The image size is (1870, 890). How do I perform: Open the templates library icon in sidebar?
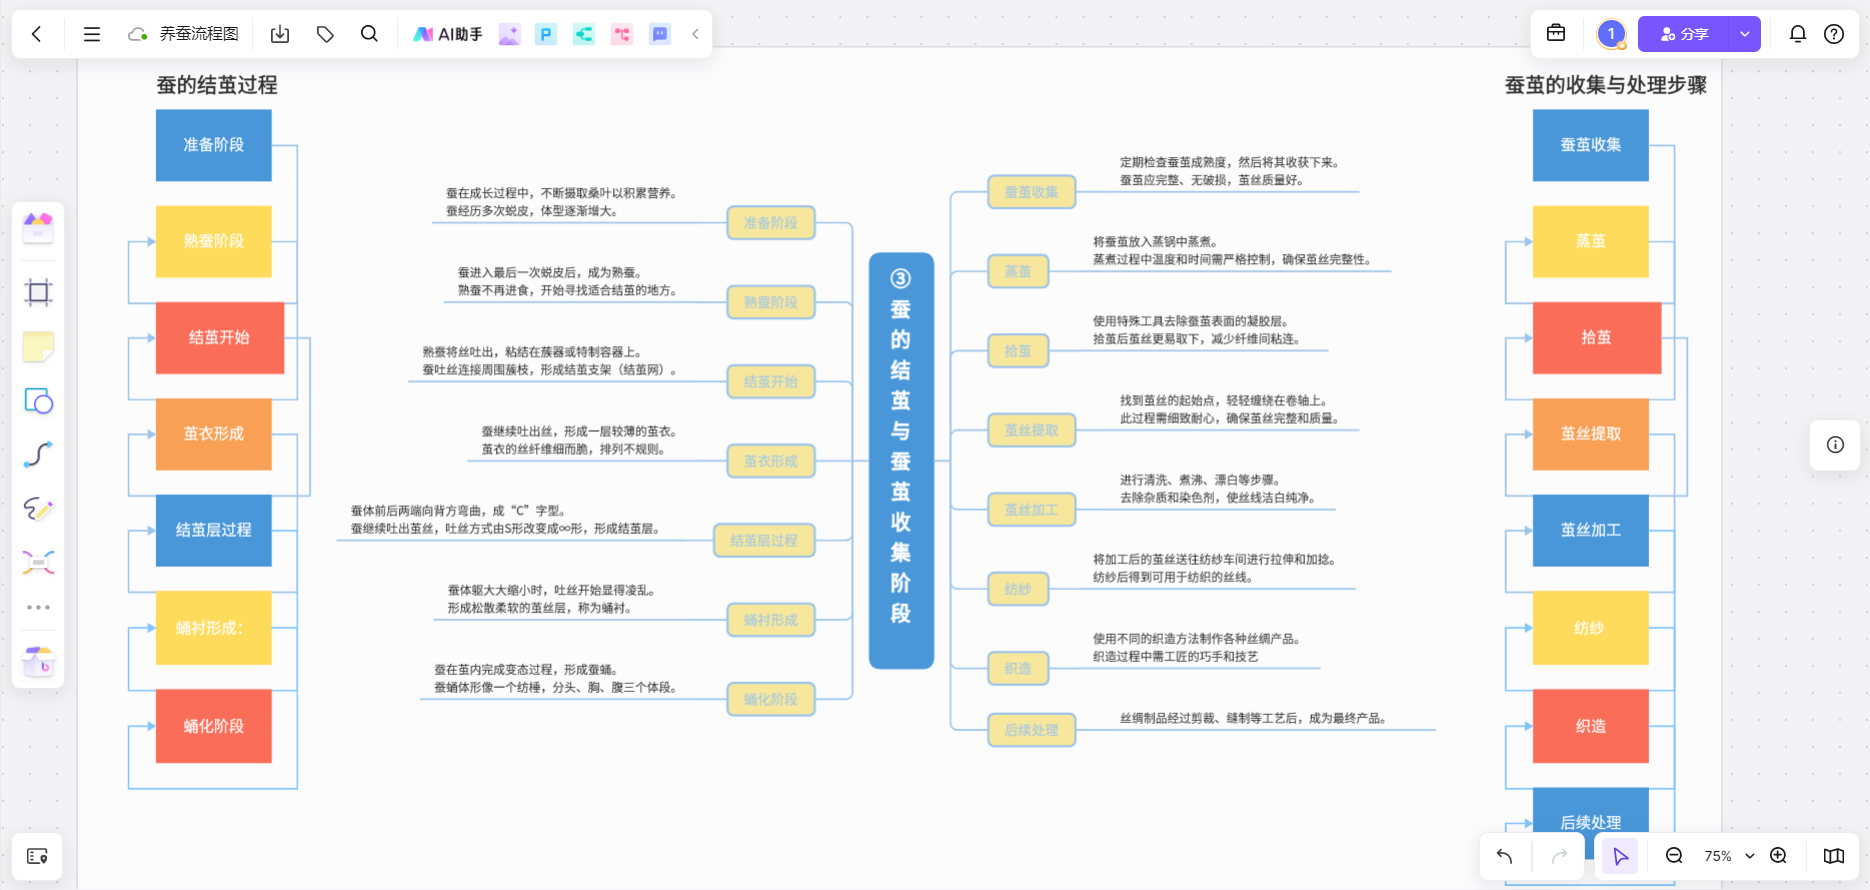(x=38, y=228)
